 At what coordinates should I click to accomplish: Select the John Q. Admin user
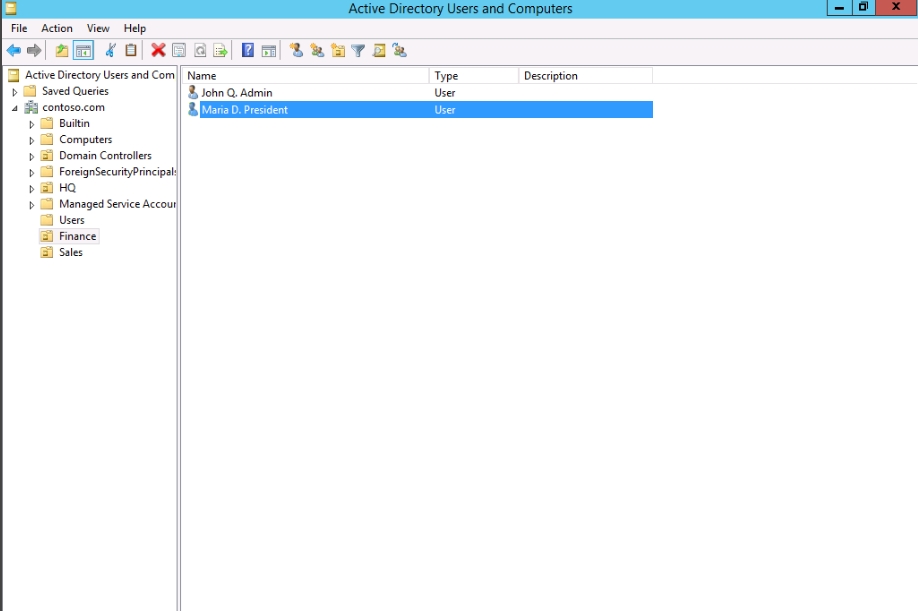236,93
